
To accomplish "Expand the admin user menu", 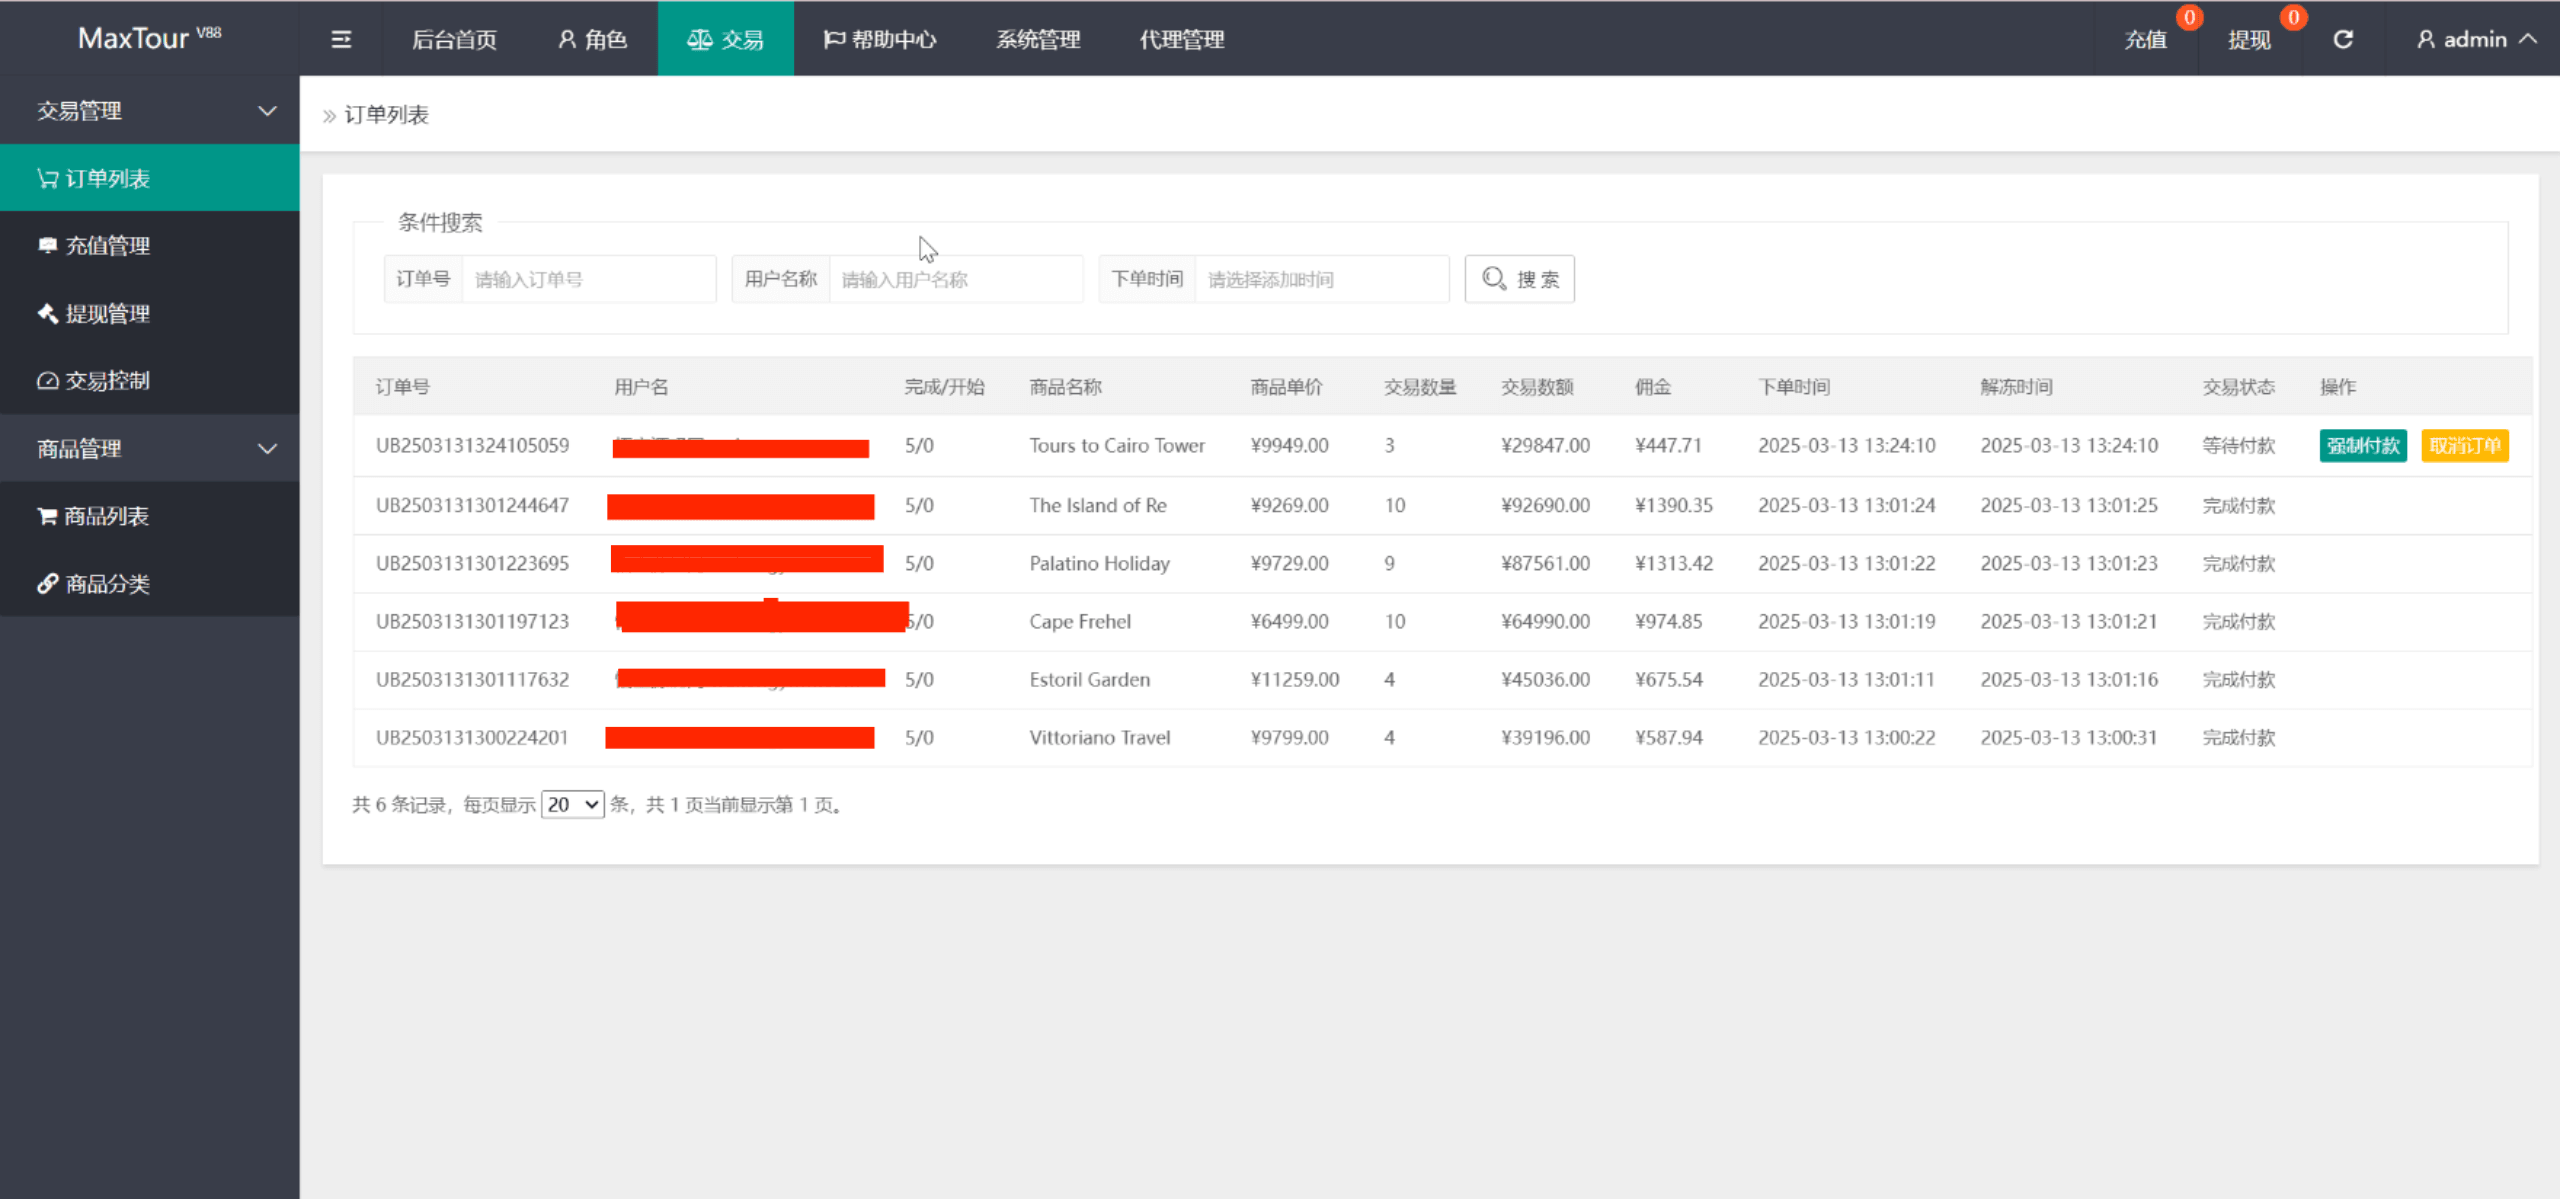I will (x=2475, y=39).
